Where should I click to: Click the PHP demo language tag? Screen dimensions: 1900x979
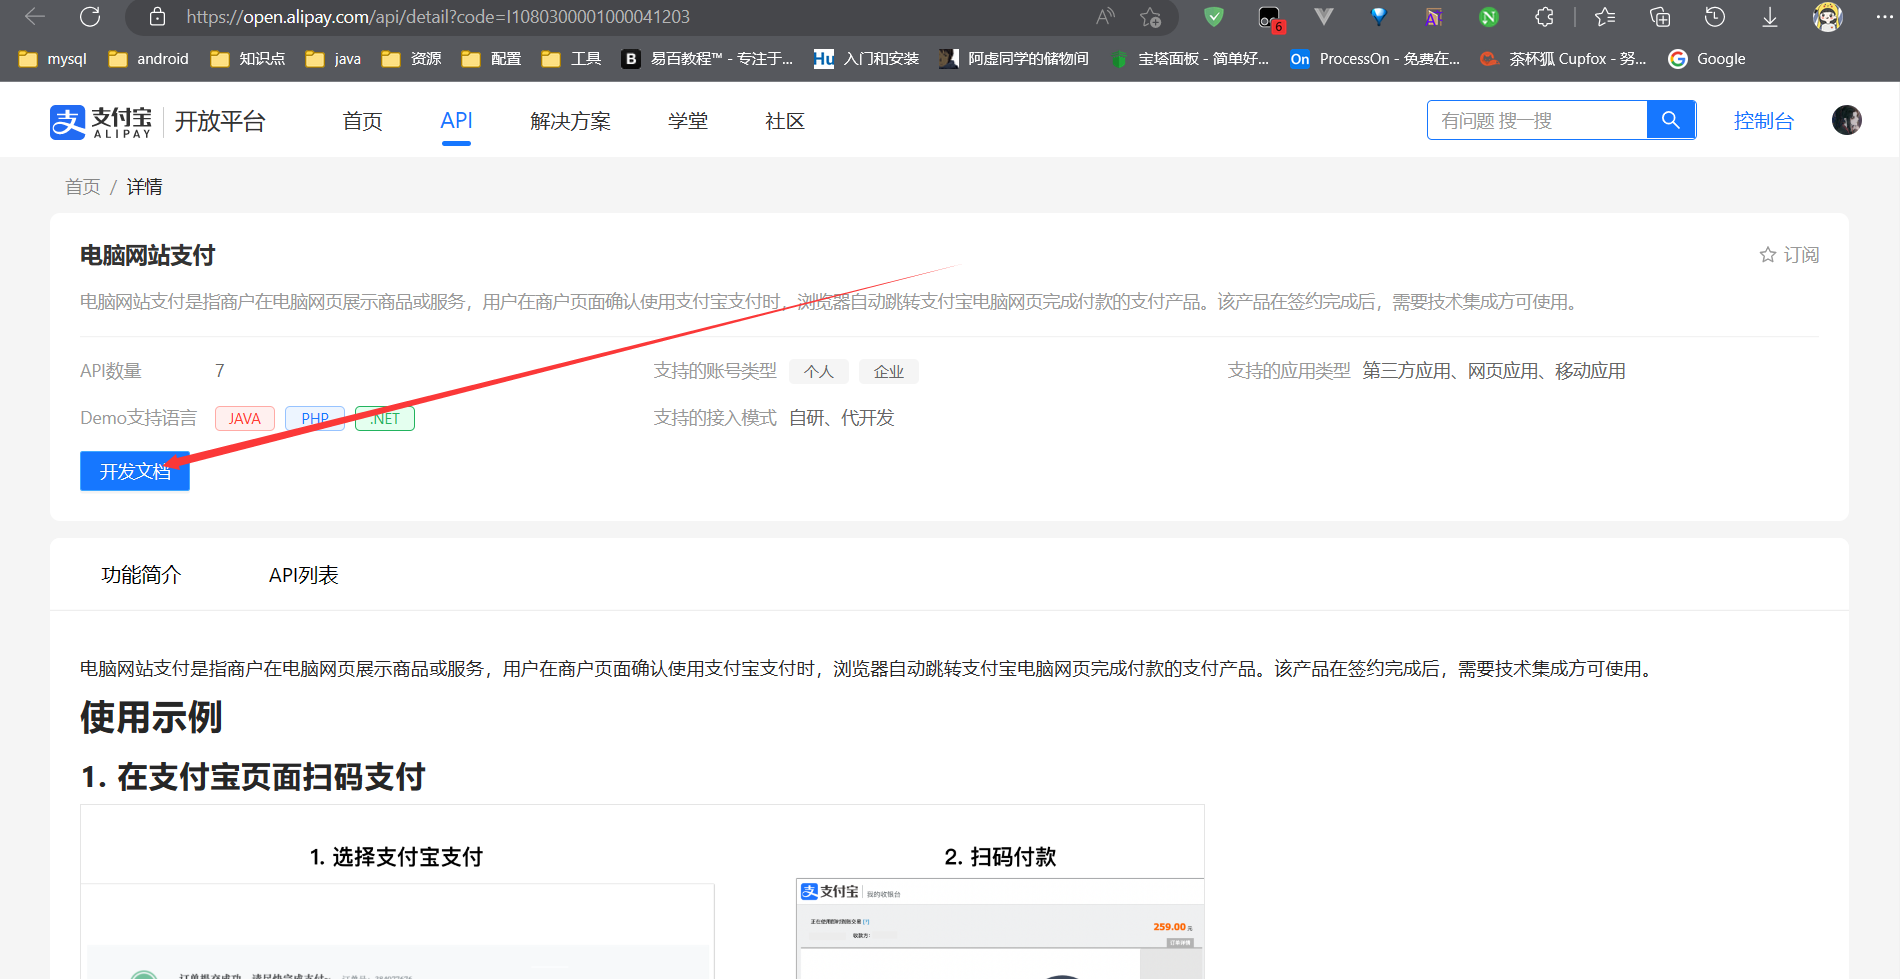[x=315, y=418]
